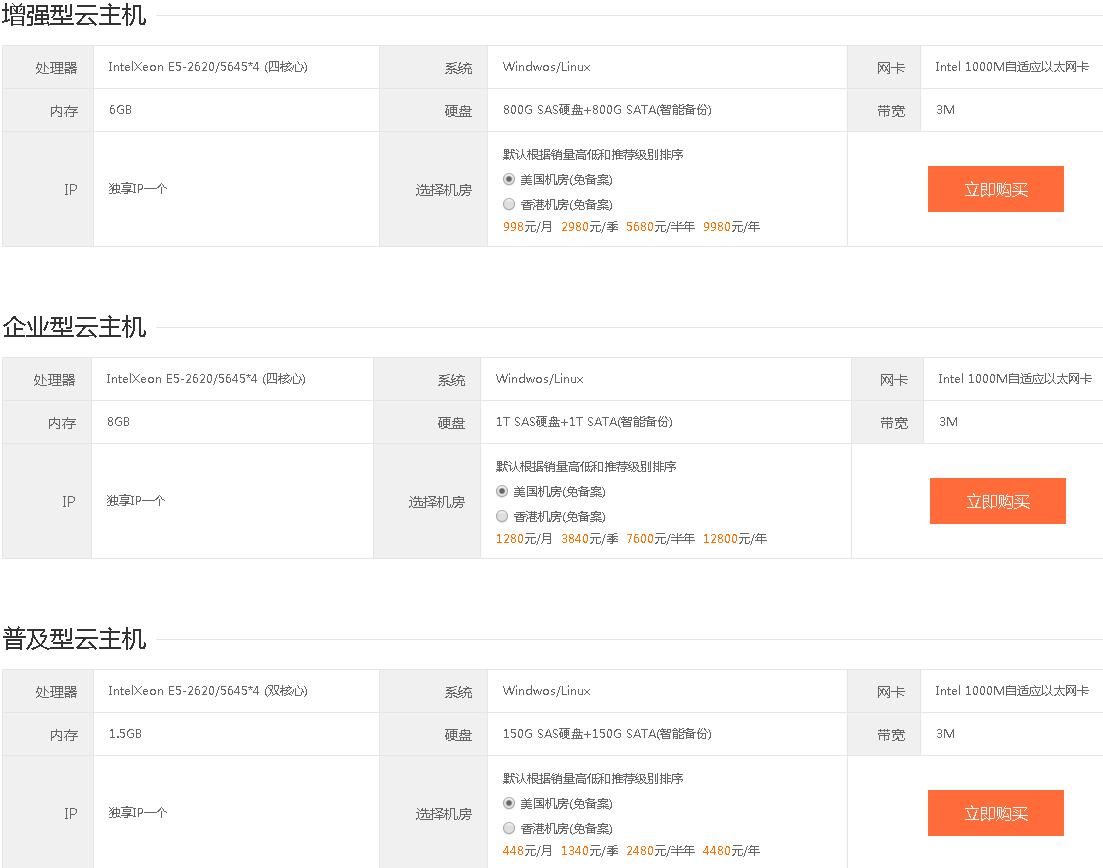Click 立即购买 for 增强型云主机

(x=995, y=189)
